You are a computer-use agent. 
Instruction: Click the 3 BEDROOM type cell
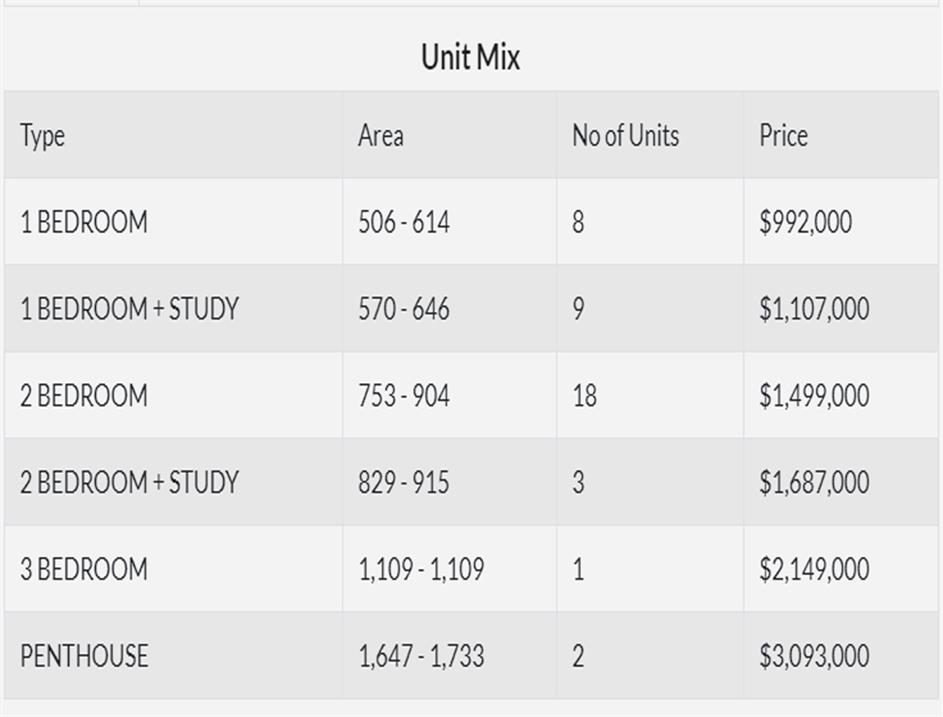(84, 570)
